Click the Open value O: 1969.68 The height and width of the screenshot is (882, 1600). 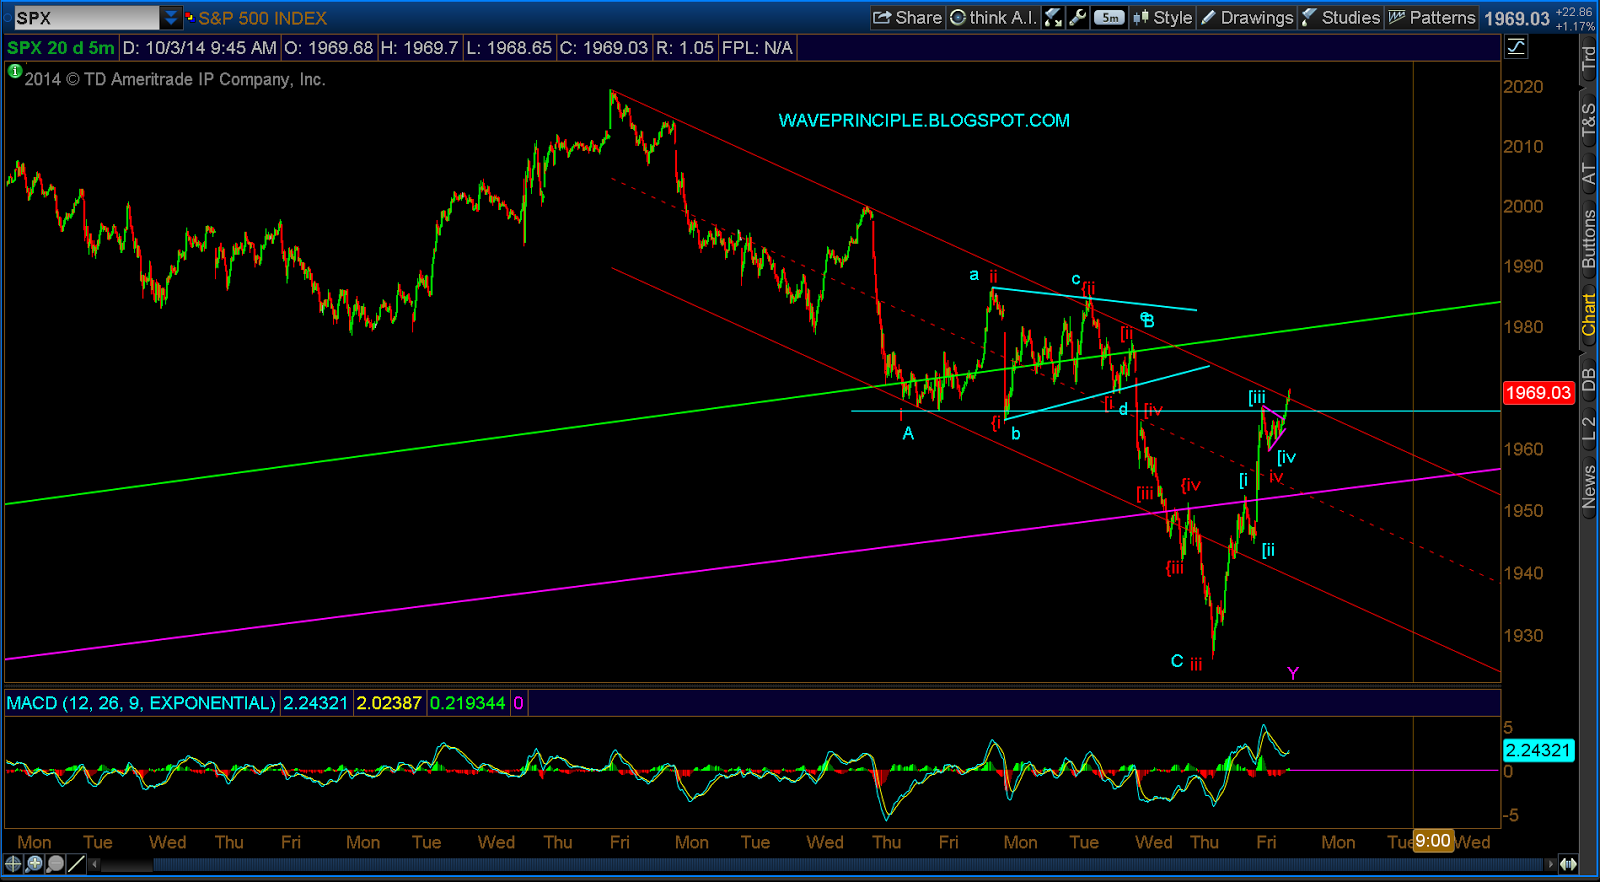(x=329, y=48)
